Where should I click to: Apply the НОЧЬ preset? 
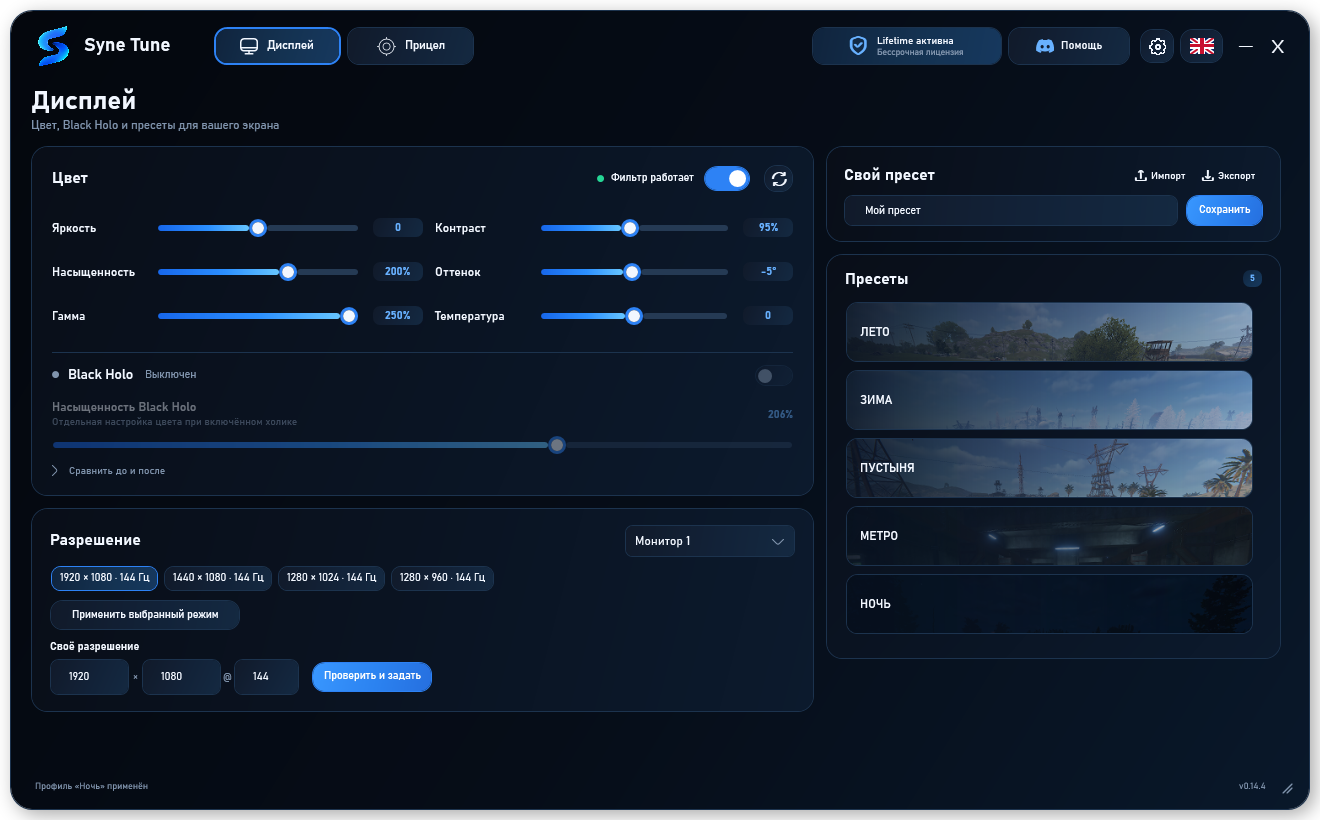pyautogui.click(x=1049, y=604)
